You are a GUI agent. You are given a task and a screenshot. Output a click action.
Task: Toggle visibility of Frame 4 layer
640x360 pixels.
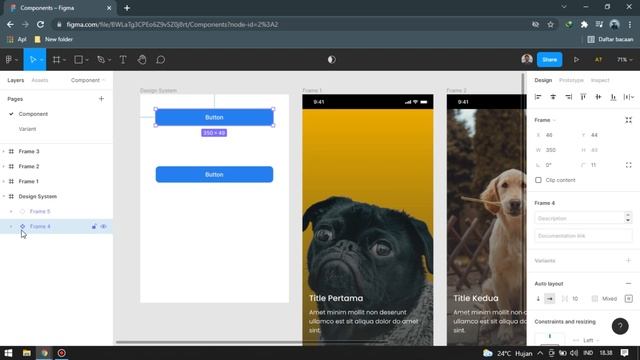[104, 226]
